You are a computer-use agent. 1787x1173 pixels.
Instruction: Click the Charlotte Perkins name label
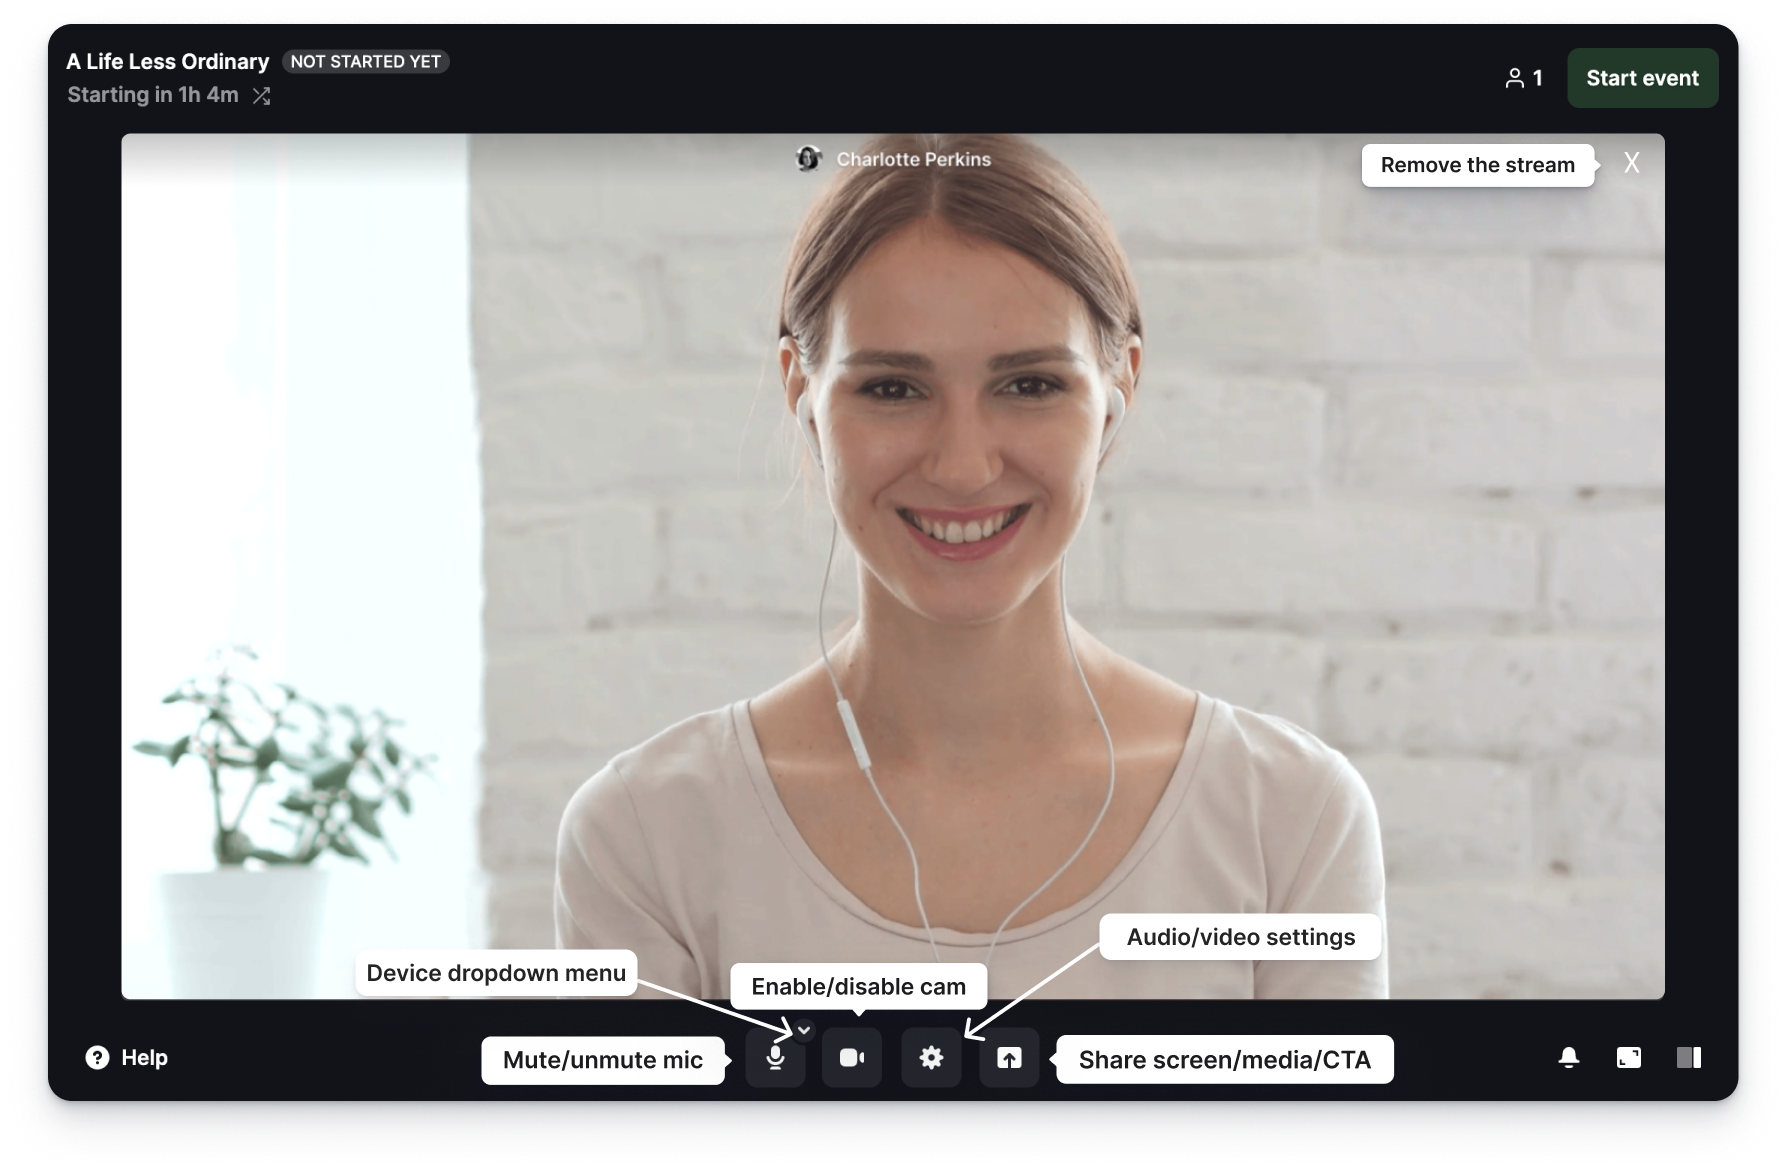(x=910, y=159)
